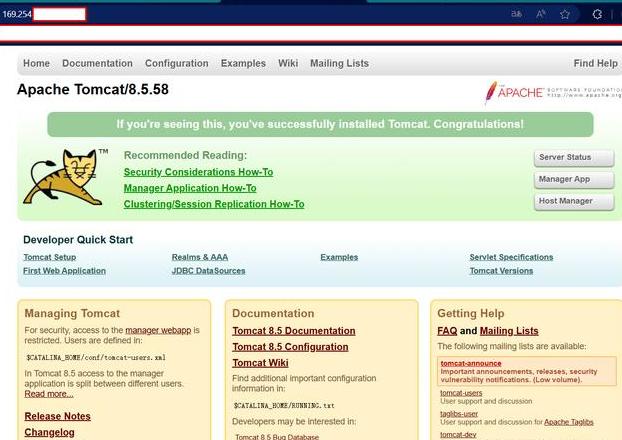Add page to favorites with star icon
Image resolution: width=622 pixels, height=440 pixels.
tap(565, 15)
